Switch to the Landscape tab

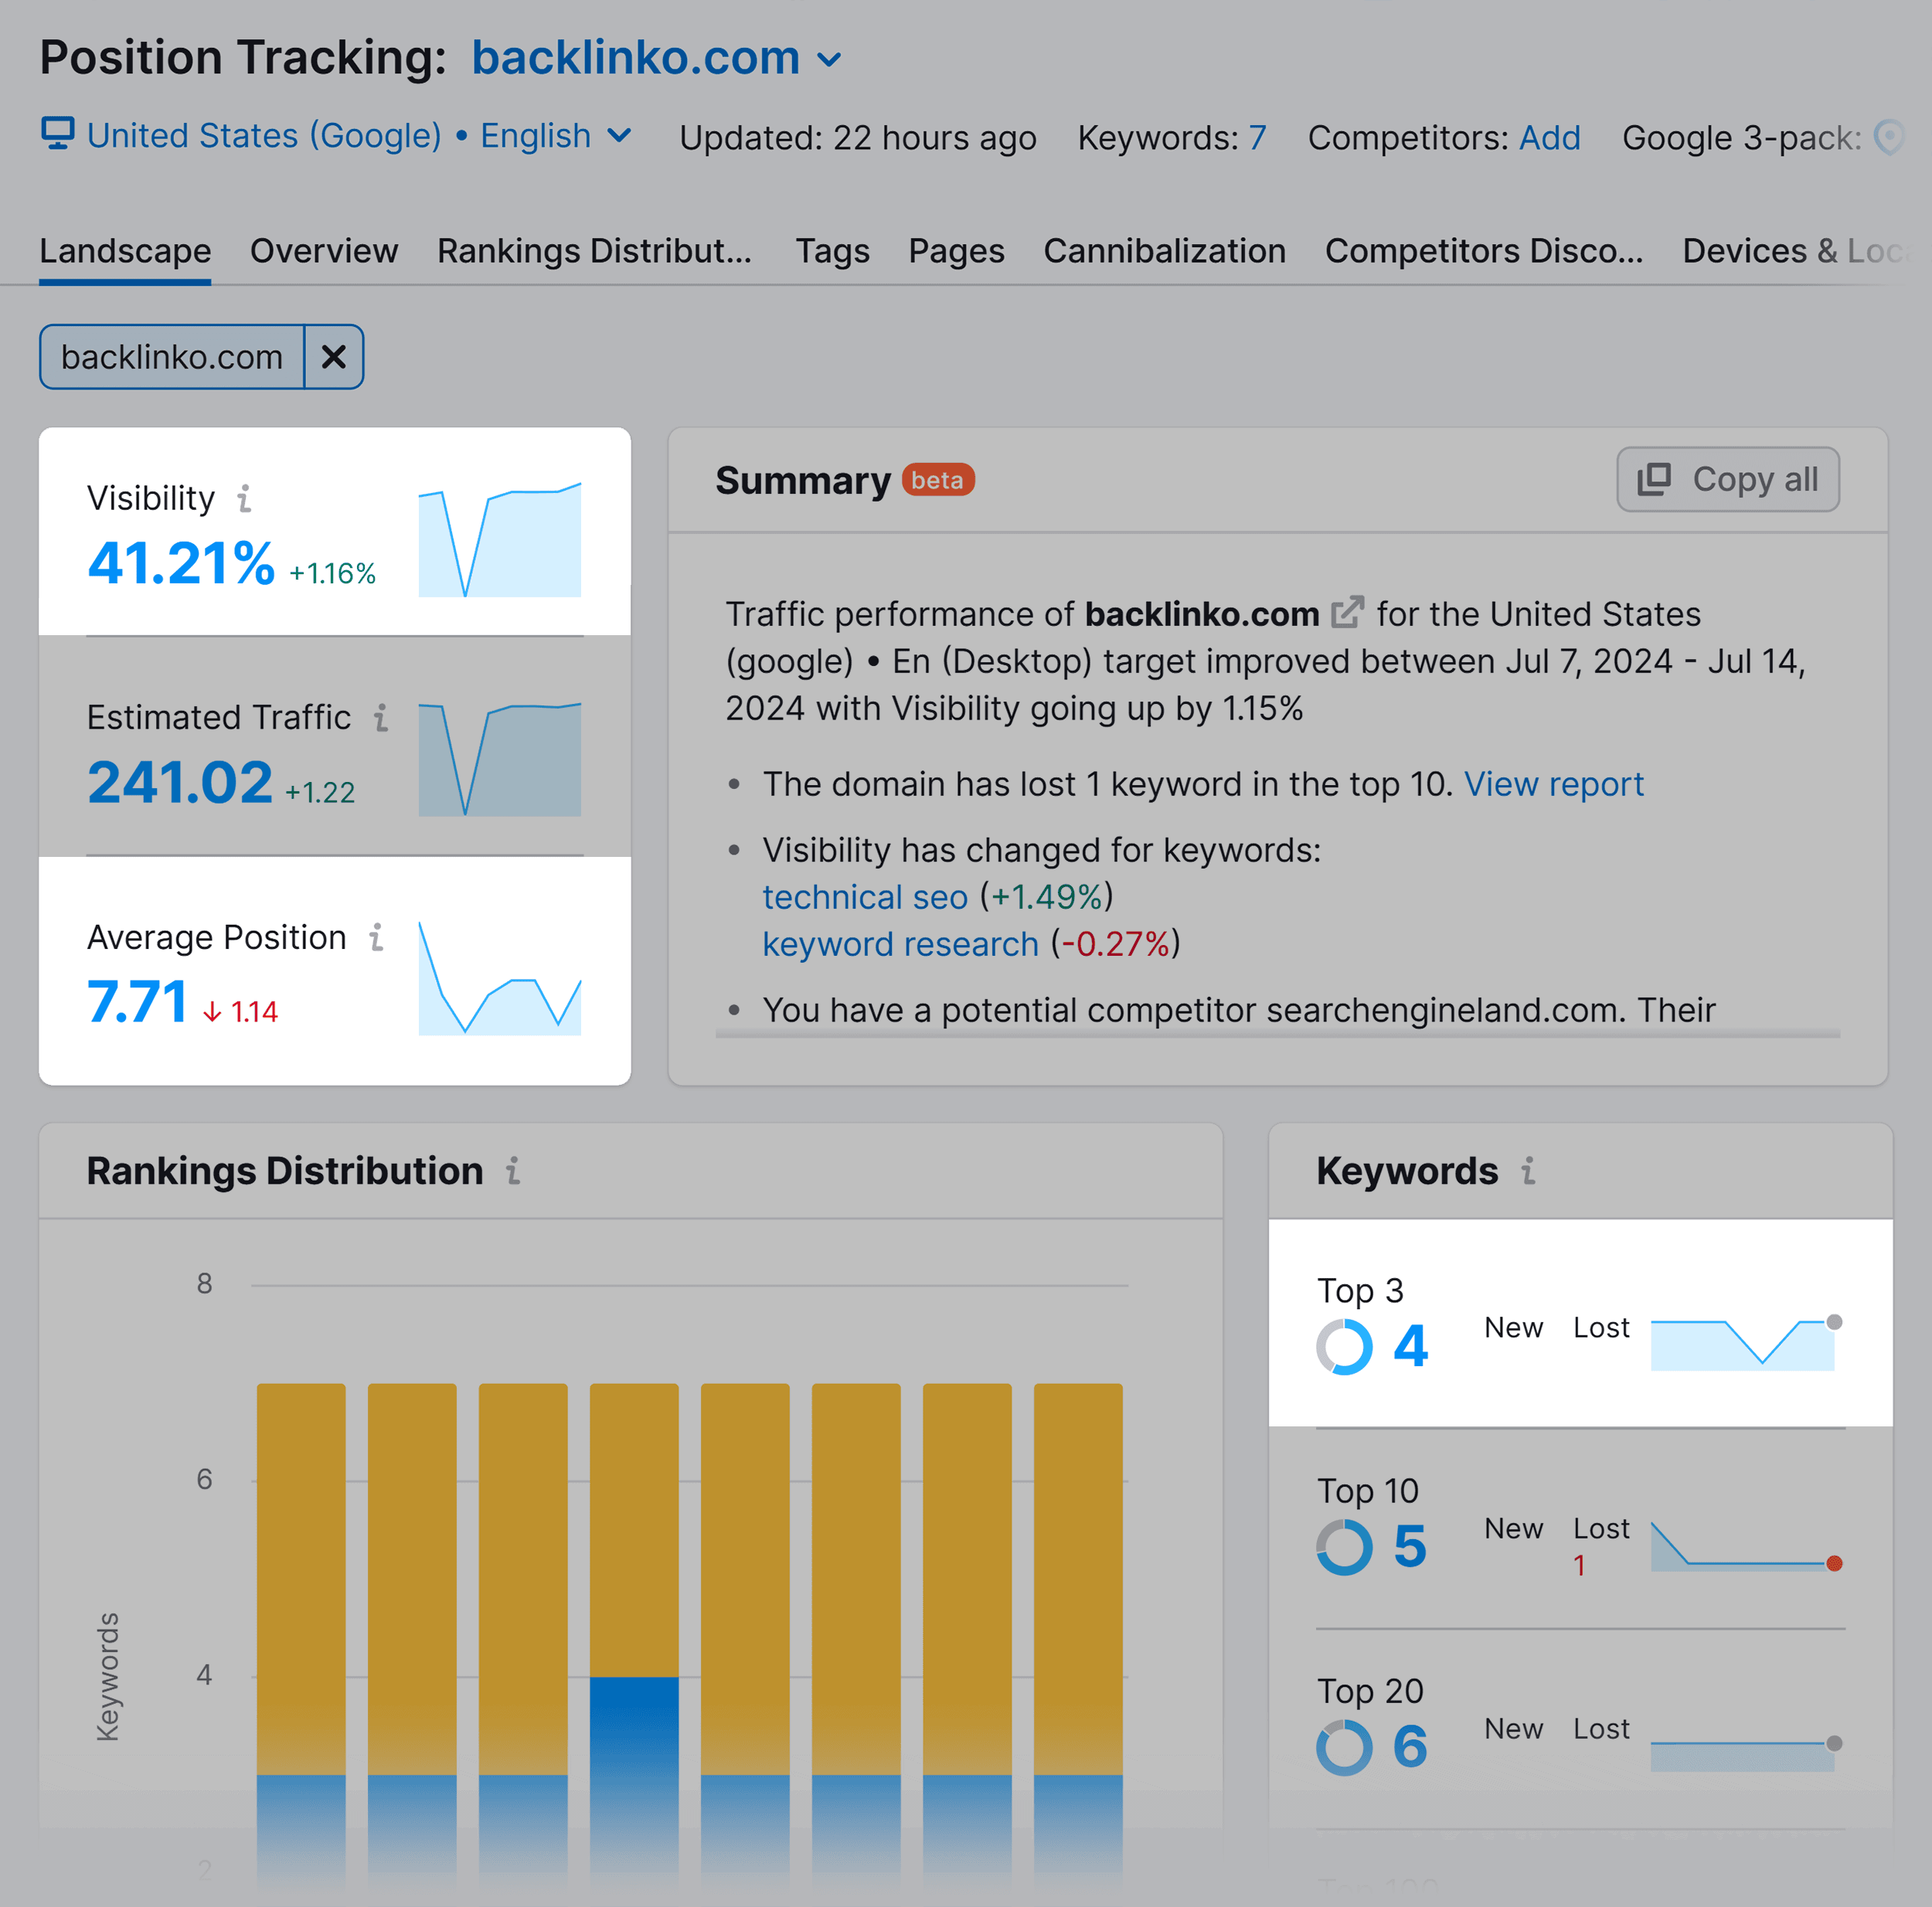[125, 250]
